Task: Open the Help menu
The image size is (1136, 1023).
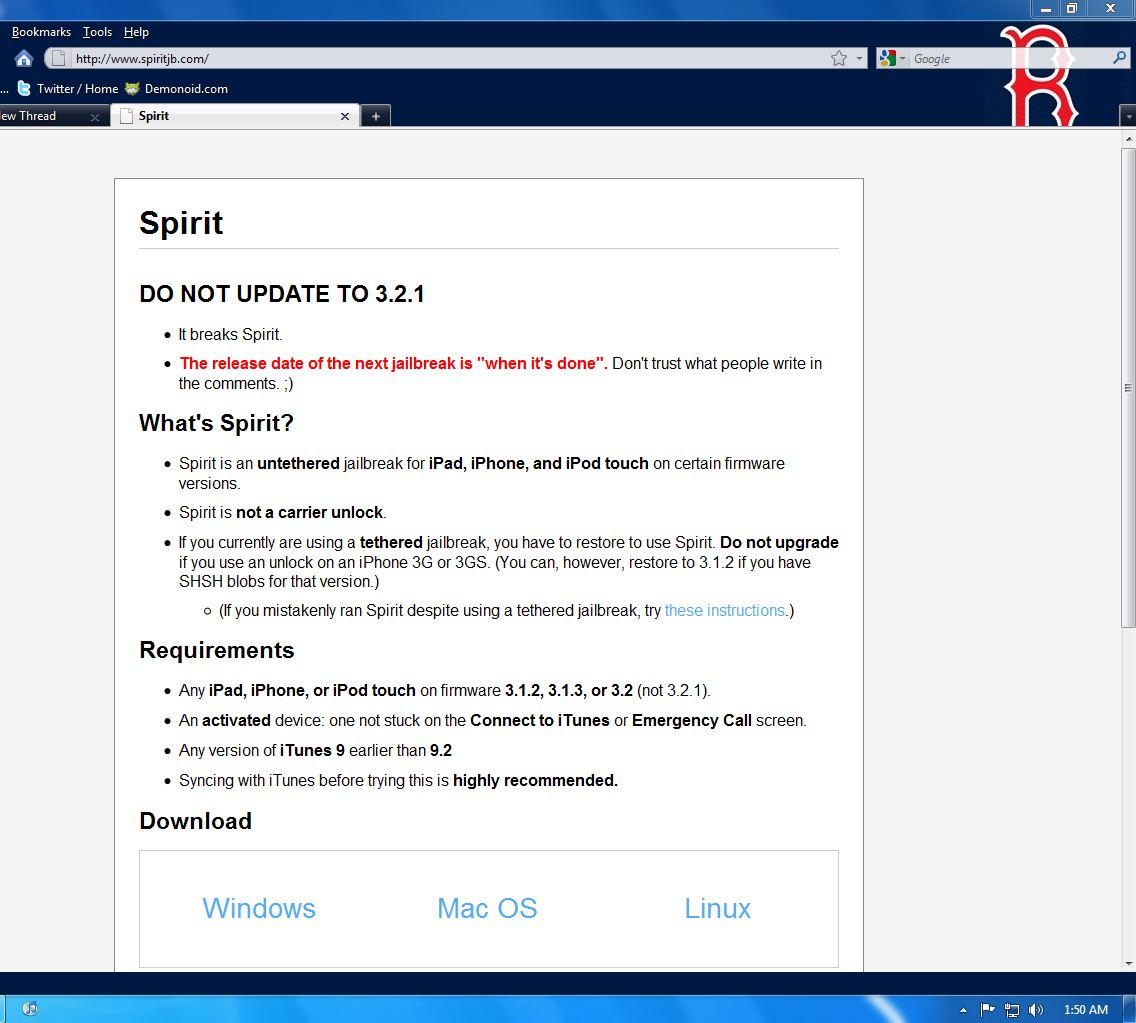Action: (x=136, y=32)
